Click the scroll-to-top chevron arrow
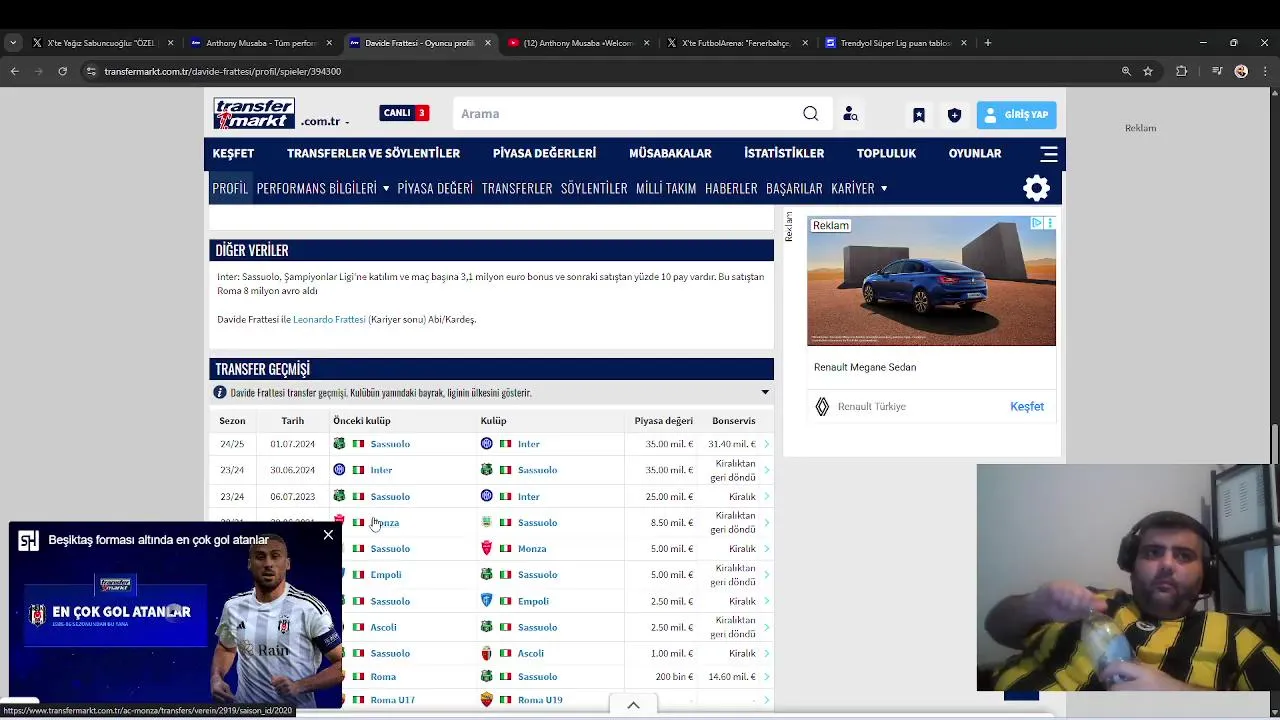 coord(633,705)
